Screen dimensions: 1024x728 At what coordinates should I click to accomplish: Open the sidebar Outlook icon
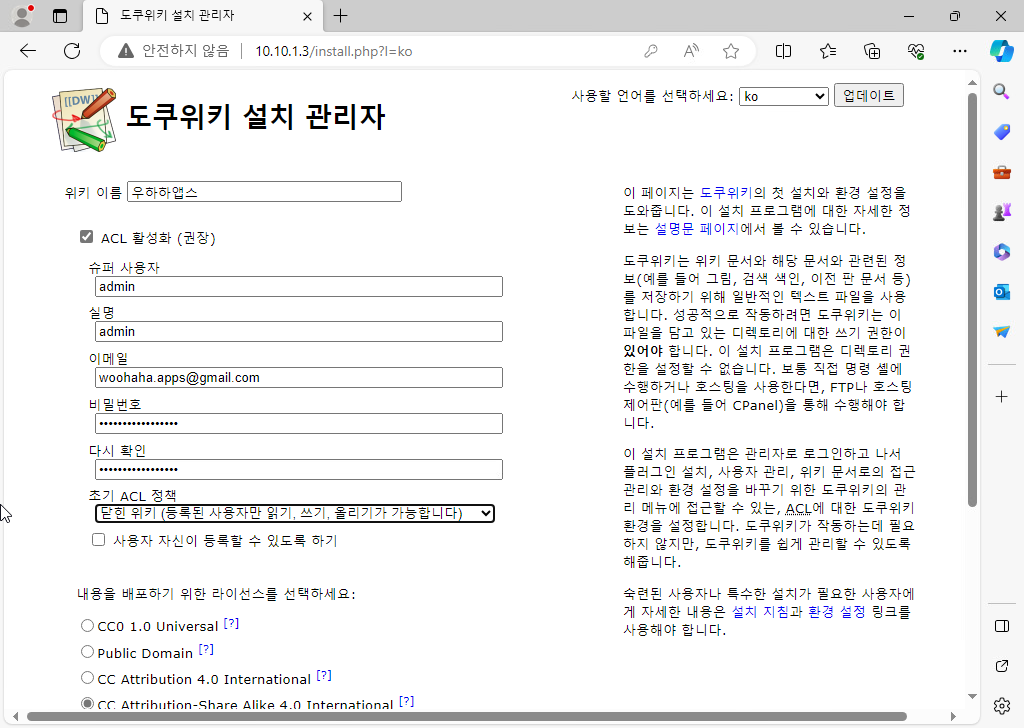1001,292
